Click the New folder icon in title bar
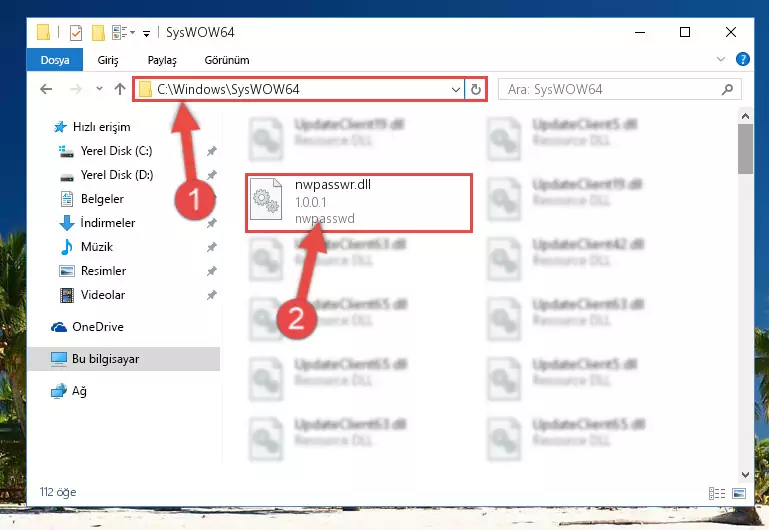This screenshot has height=530, width=769. click(x=99, y=33)
